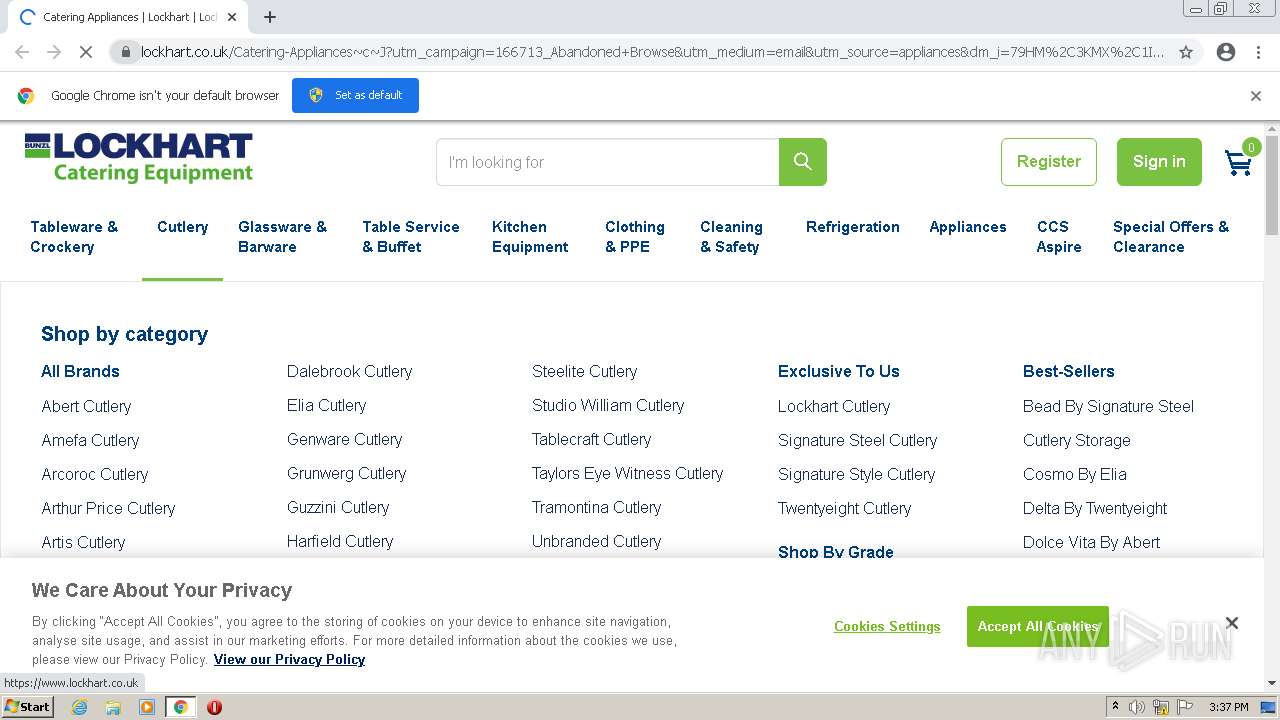This screenshot has width=1280, height=720.
Task: Go back with browser back arrow
Action: (22, 52)
